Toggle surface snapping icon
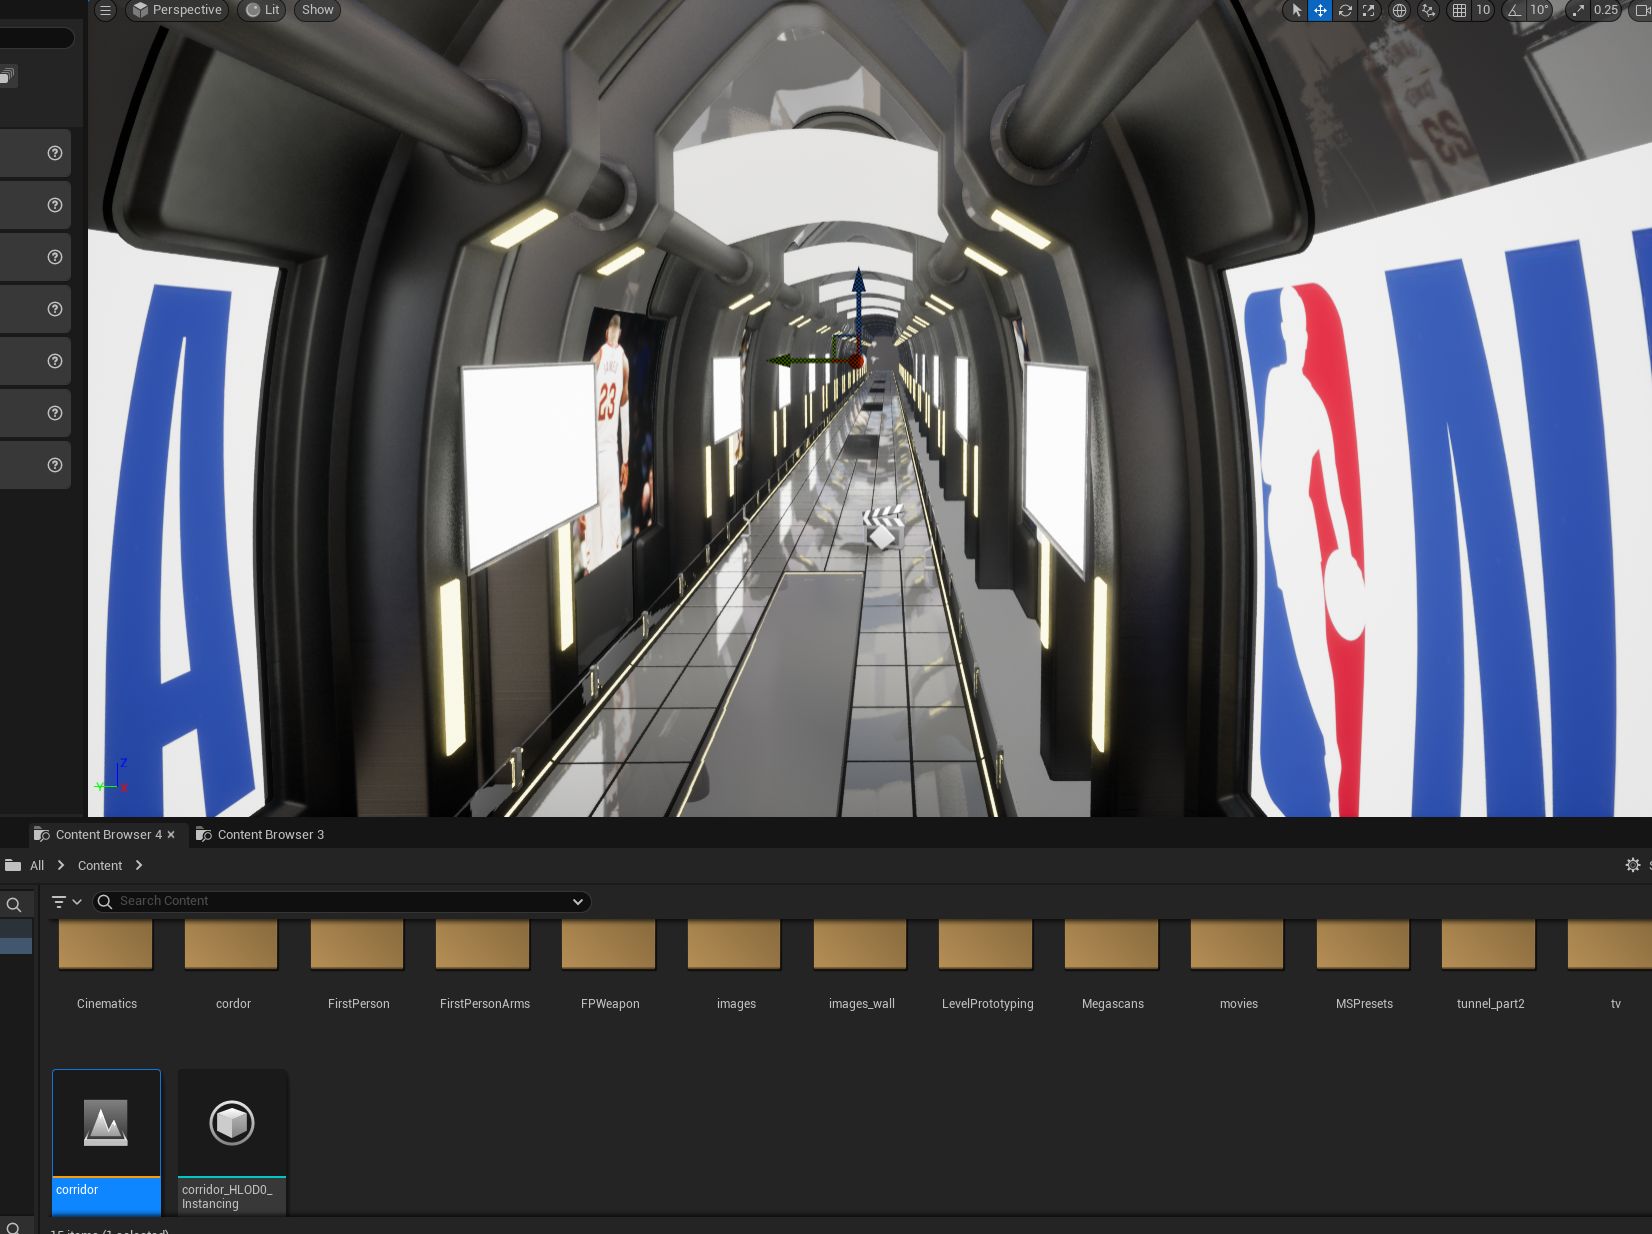The image size is (1652, 1234). coord(1428,10)
